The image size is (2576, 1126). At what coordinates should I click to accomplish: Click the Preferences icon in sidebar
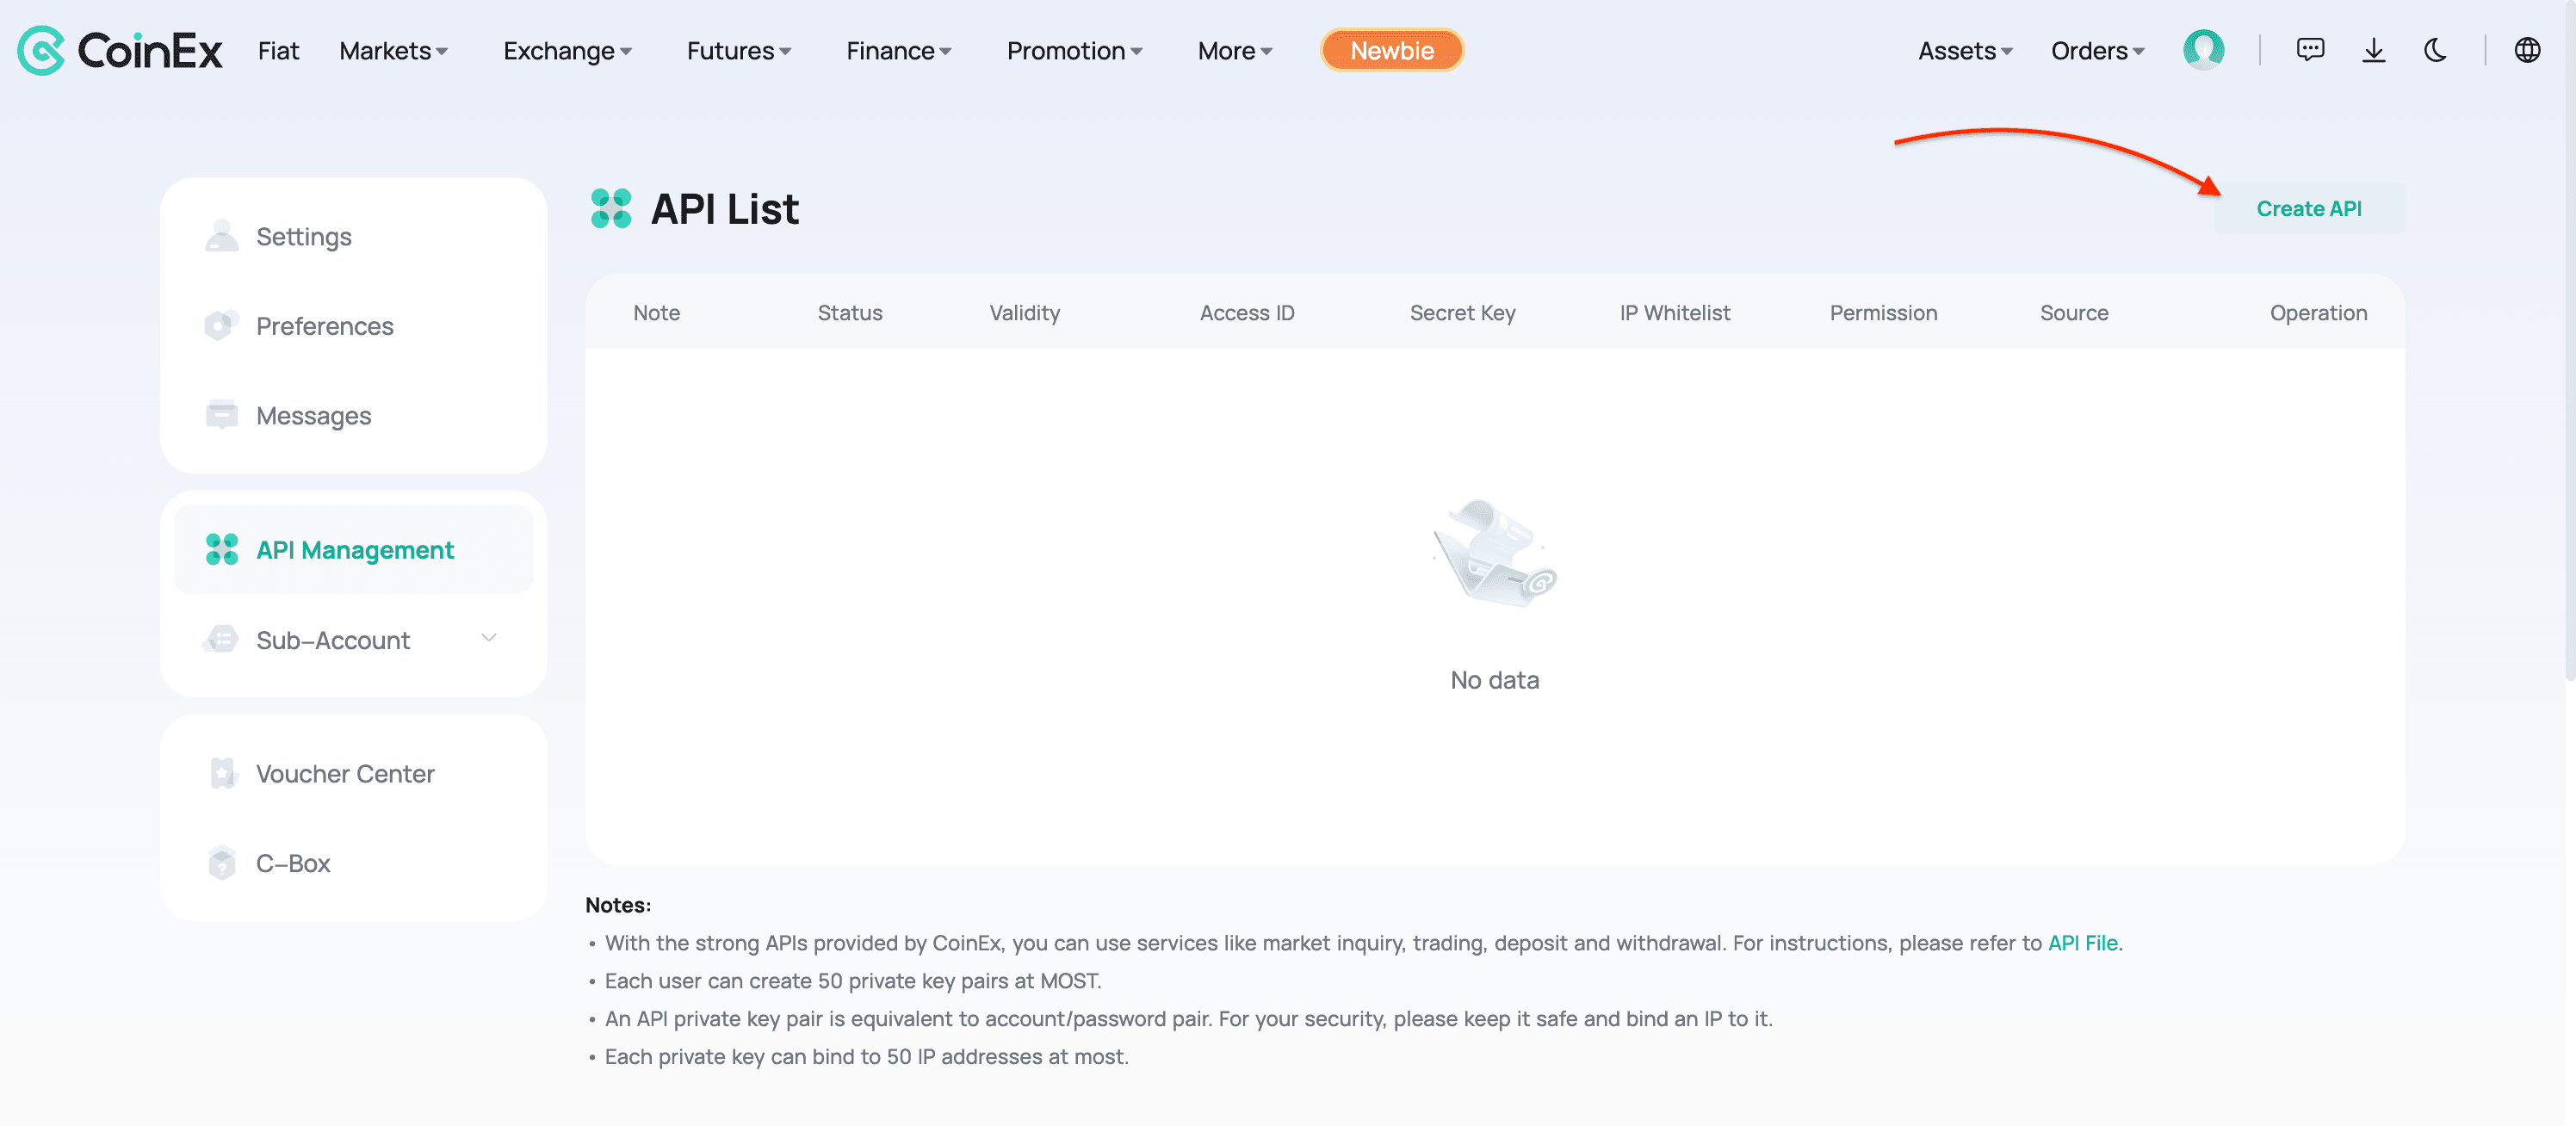pyautogui.click(x=220, y=324)
